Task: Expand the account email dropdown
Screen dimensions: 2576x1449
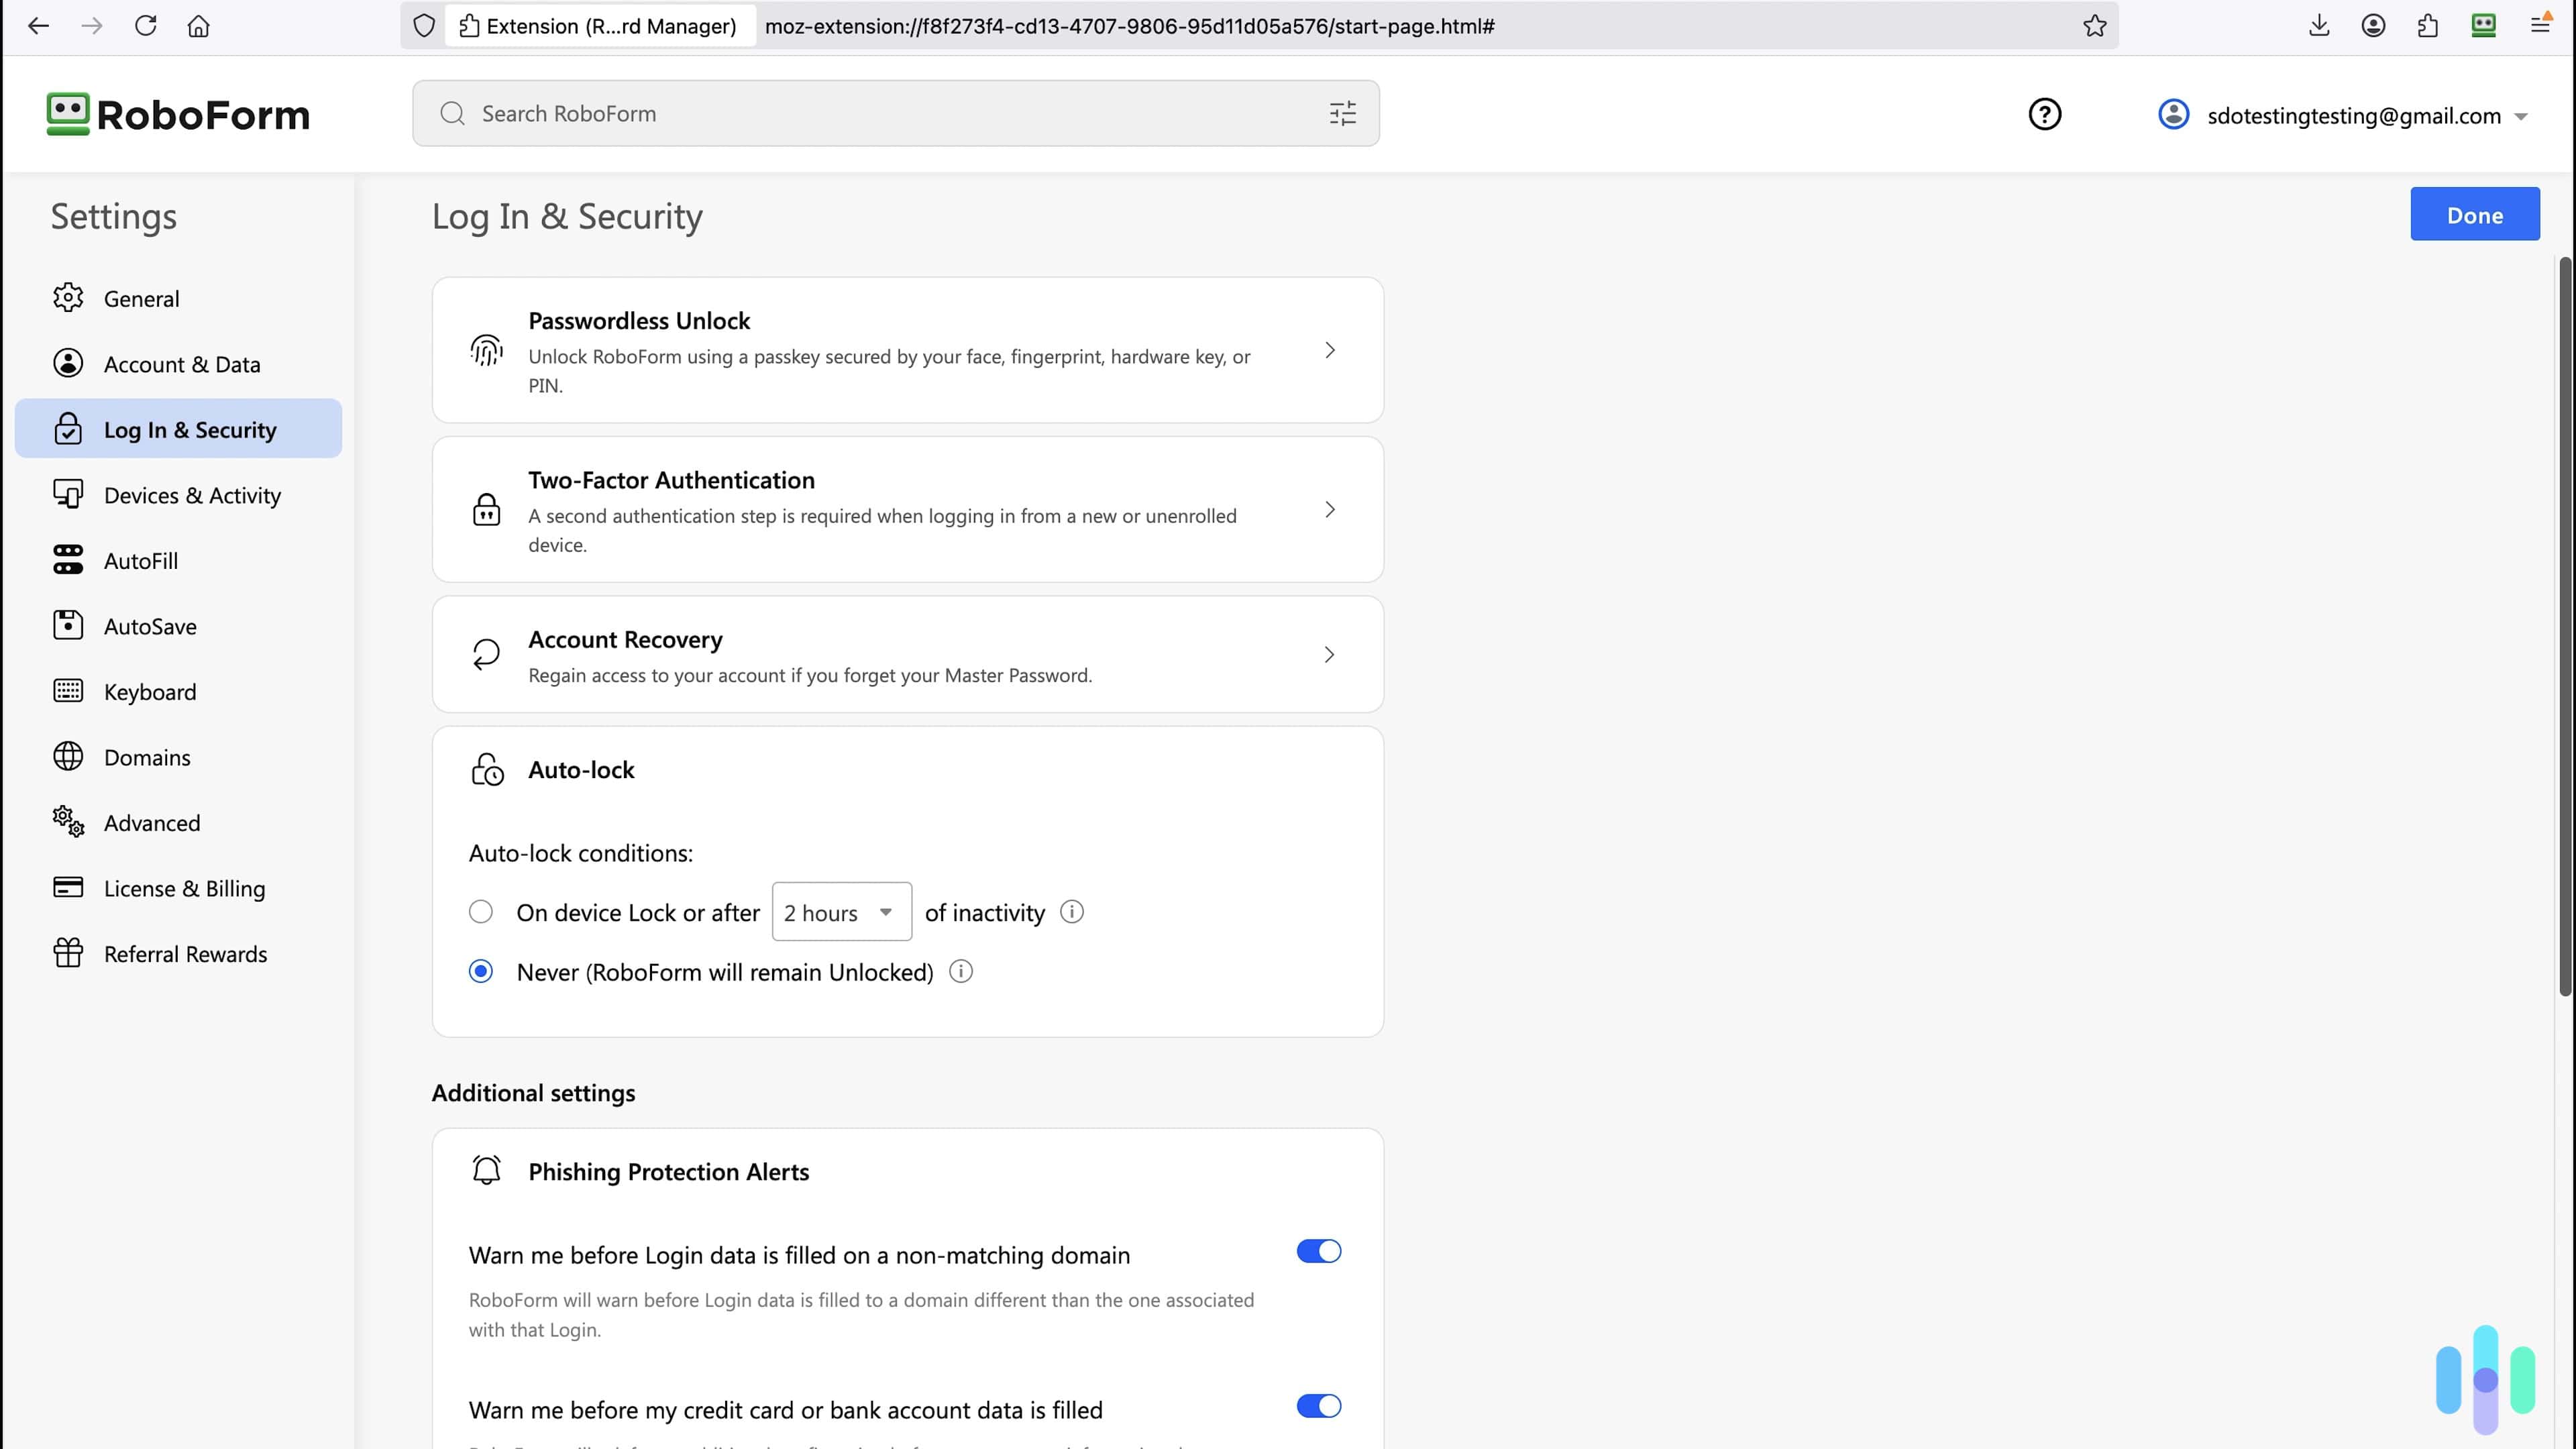Action: tap(2520, 116)
